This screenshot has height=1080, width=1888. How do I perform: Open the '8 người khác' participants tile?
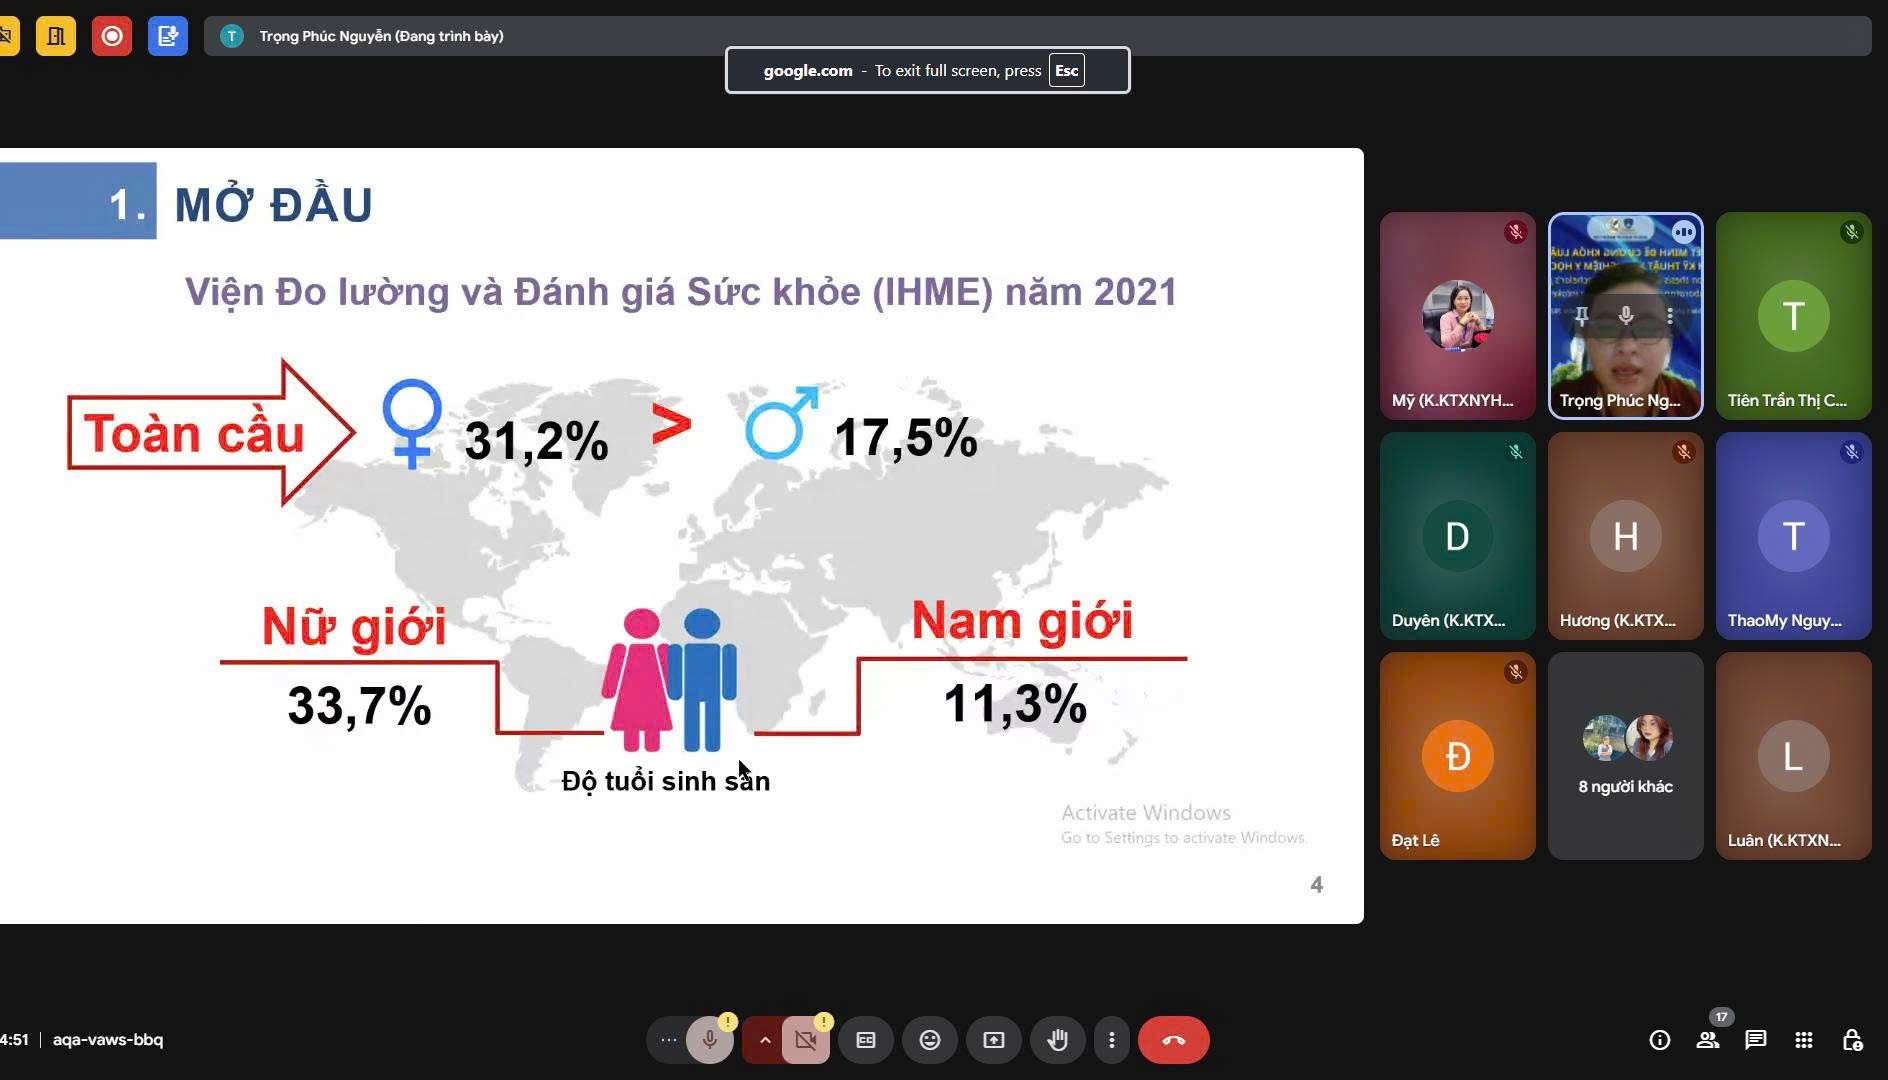1626,756
